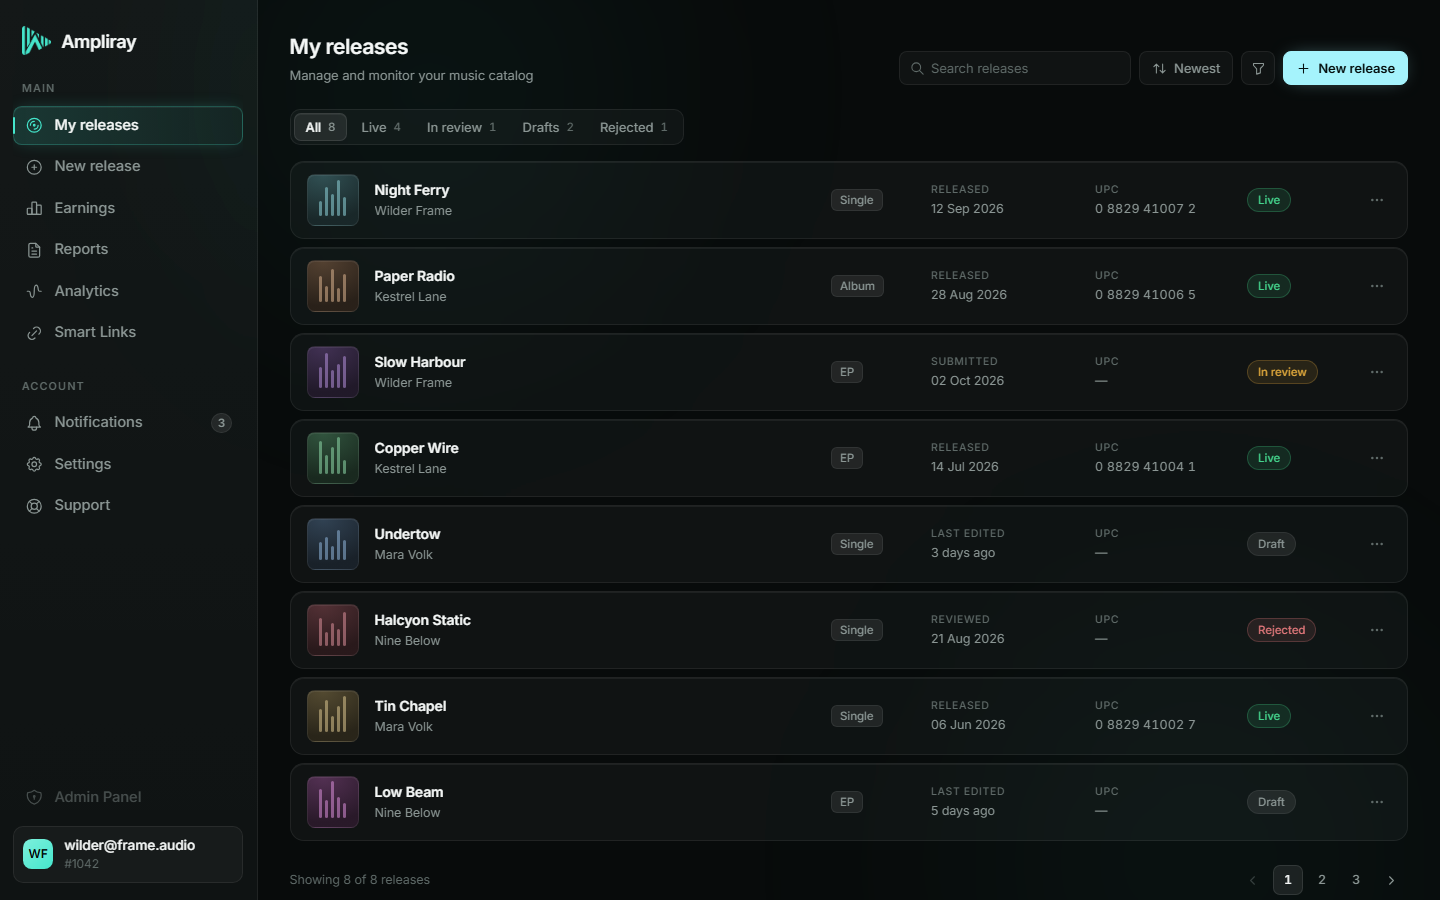This screenshot has width=1440, height=900.
Task: Select My releases in the sidebar
Action: 128,125
